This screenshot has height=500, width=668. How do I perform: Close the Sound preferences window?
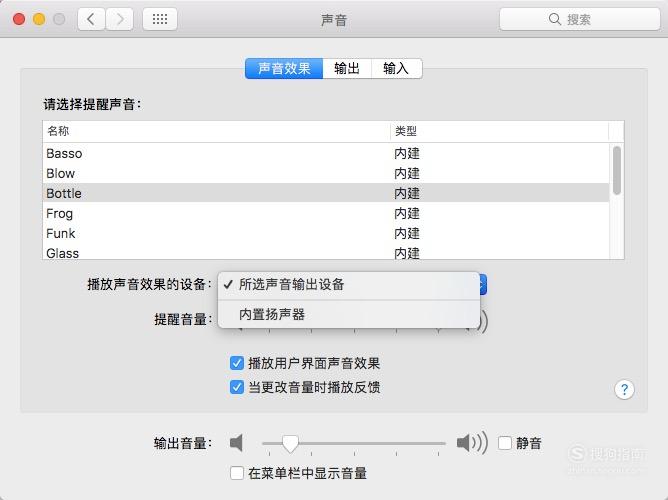pos(19,19)
